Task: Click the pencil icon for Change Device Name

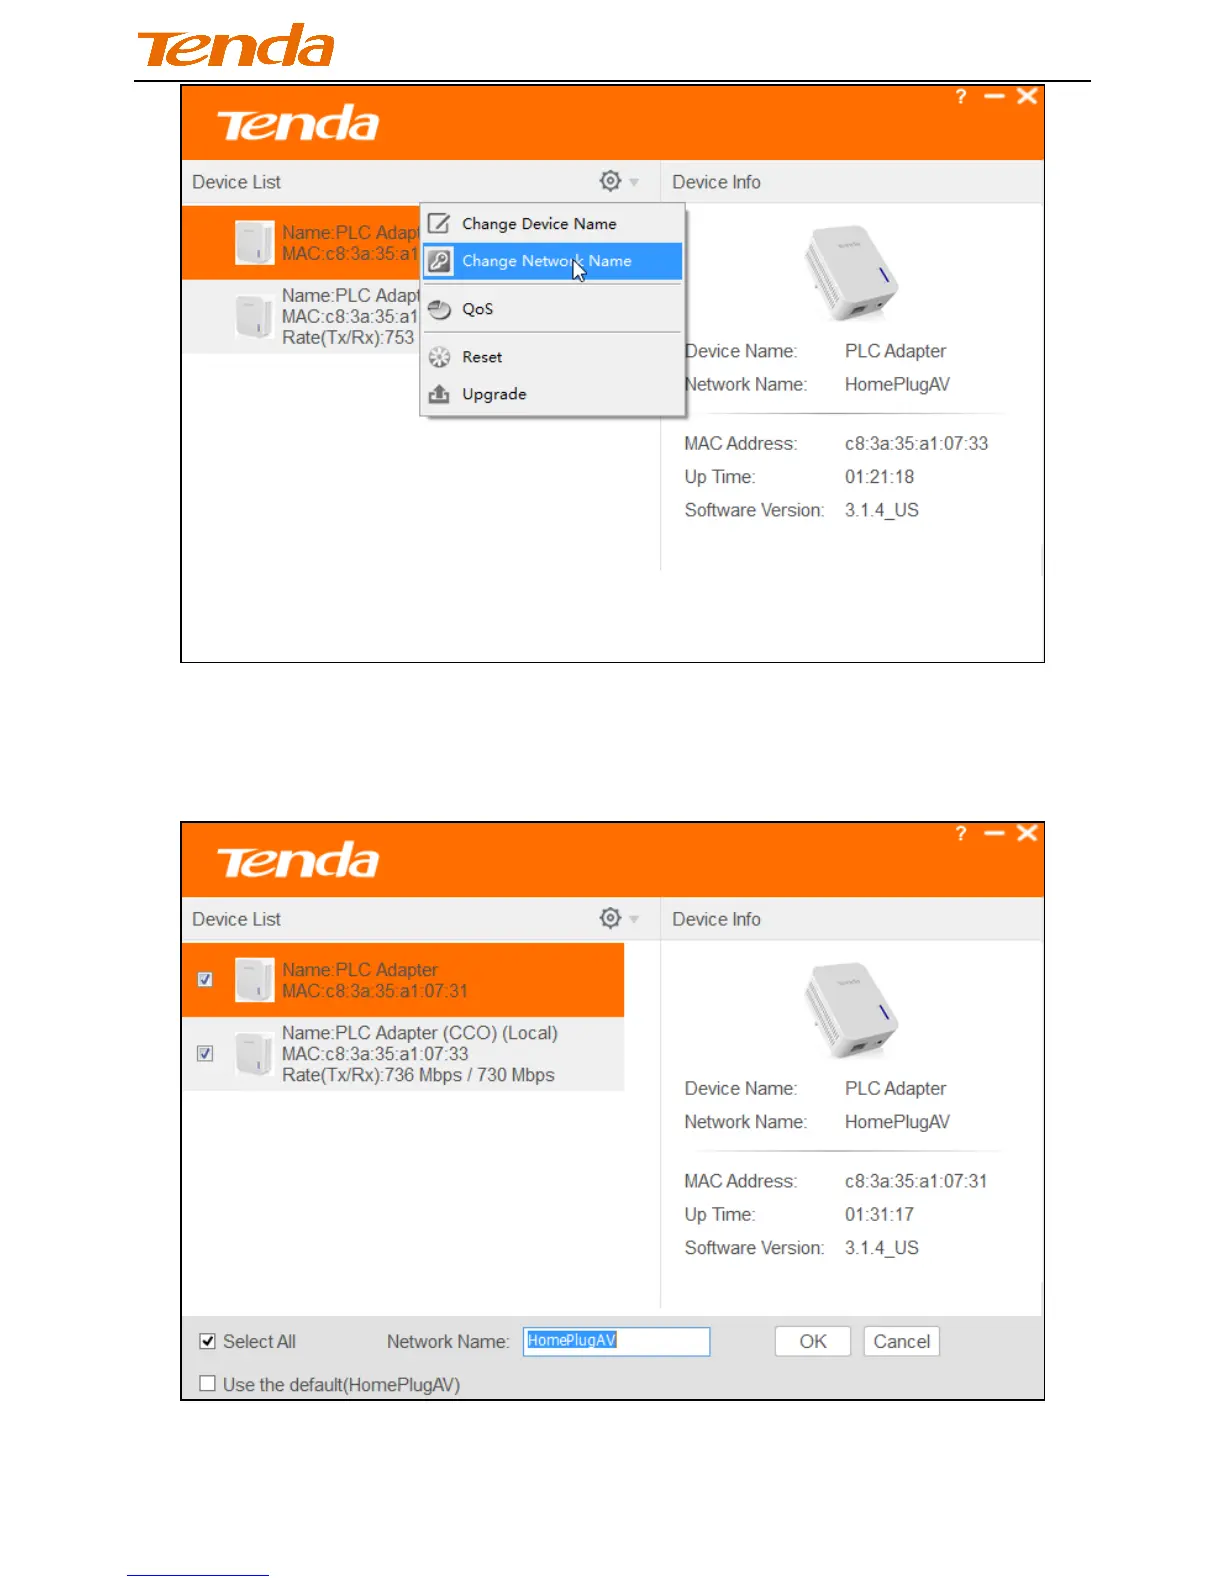Action: (x=439, y=223)
